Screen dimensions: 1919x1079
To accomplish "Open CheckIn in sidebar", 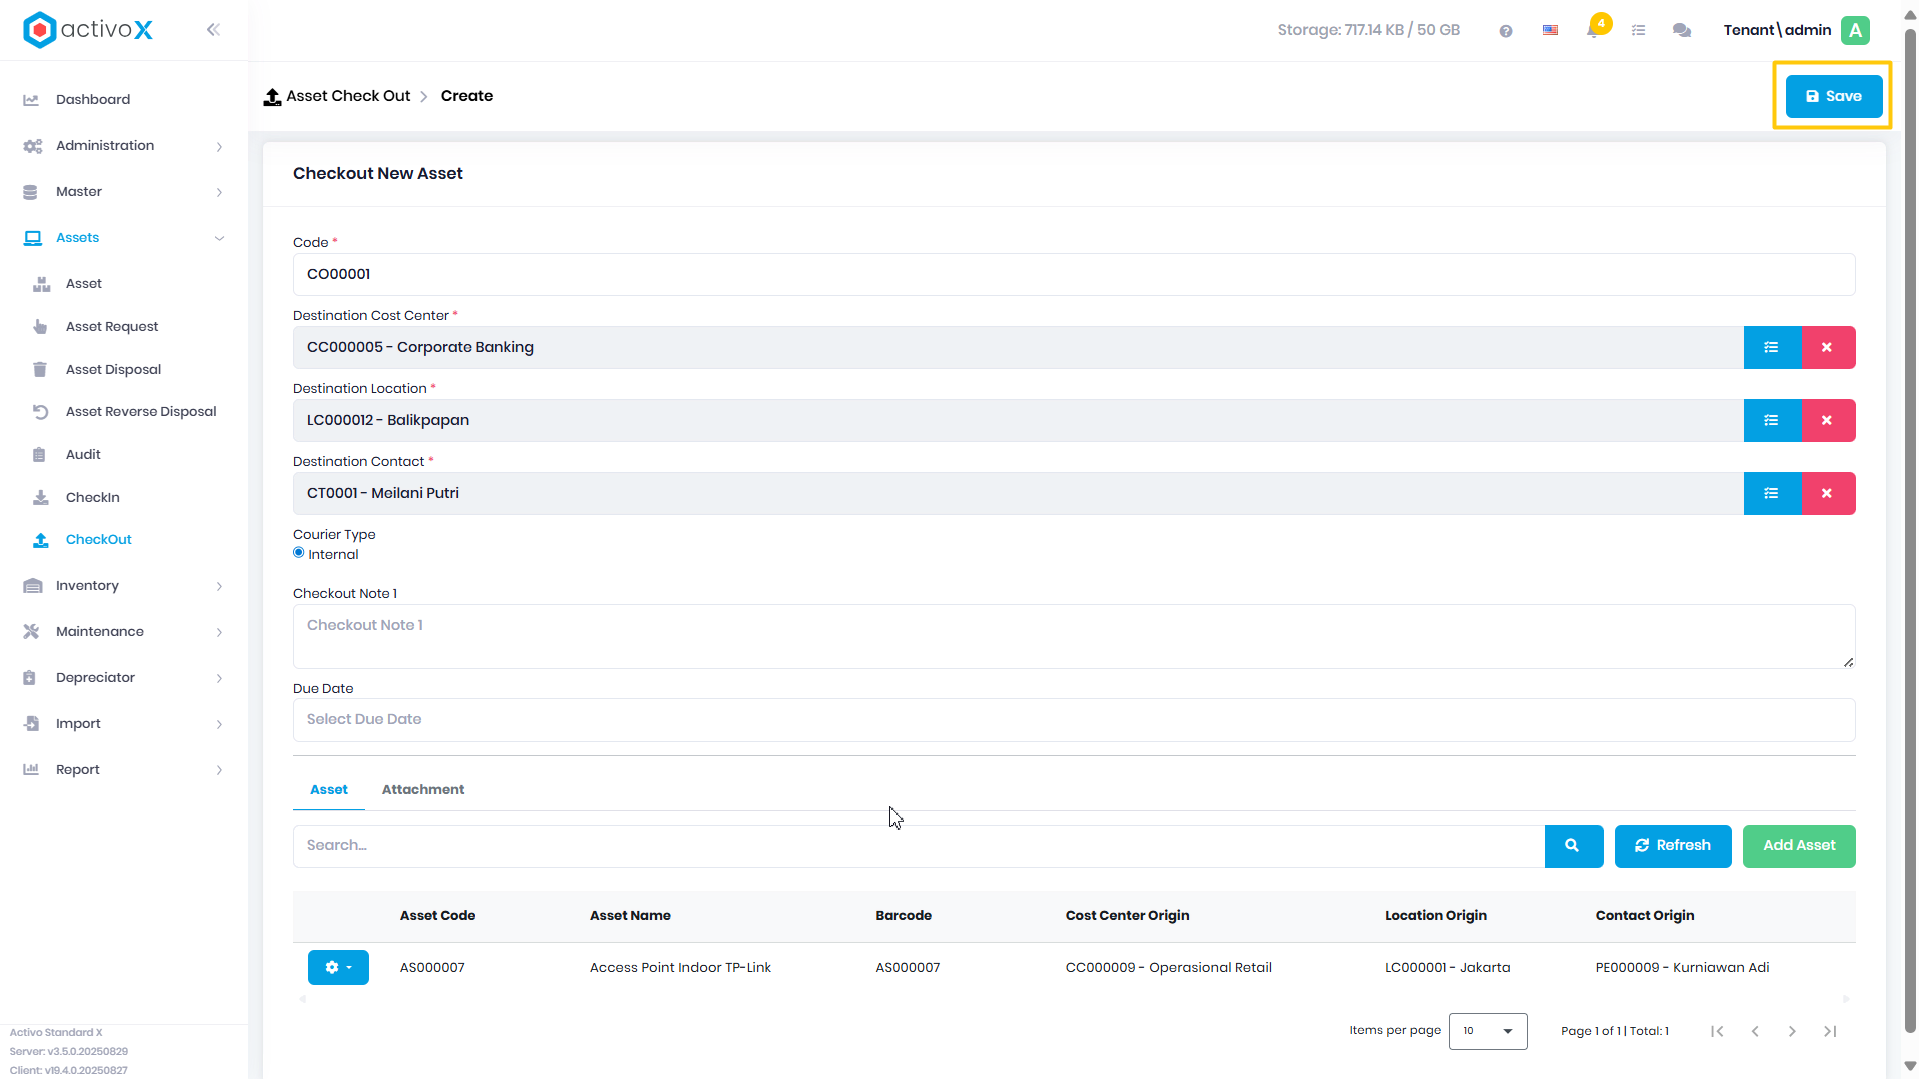I will (92, 498).
